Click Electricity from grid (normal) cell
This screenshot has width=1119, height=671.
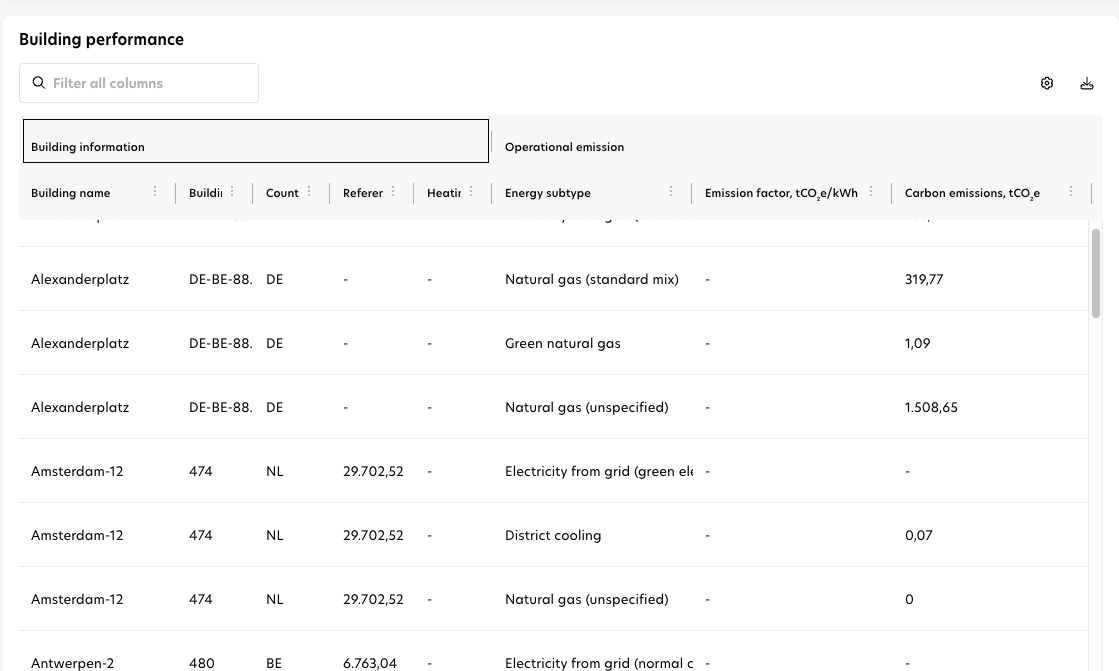tap(598, 663)
